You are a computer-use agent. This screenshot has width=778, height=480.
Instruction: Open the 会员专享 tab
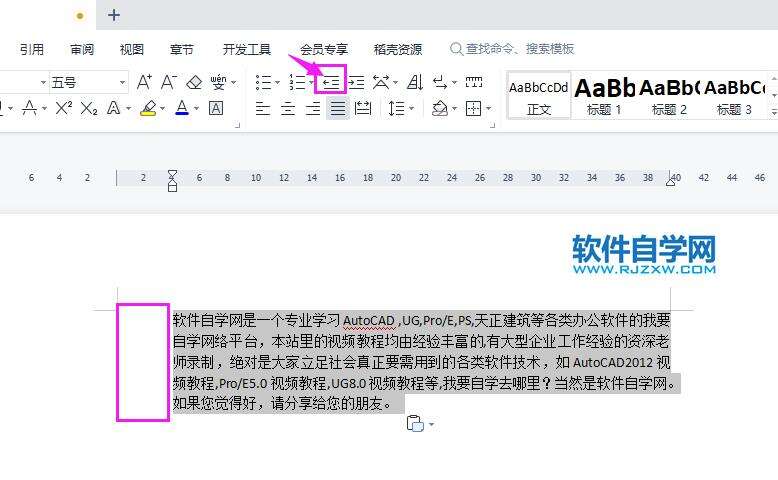[x=324, y=49]
